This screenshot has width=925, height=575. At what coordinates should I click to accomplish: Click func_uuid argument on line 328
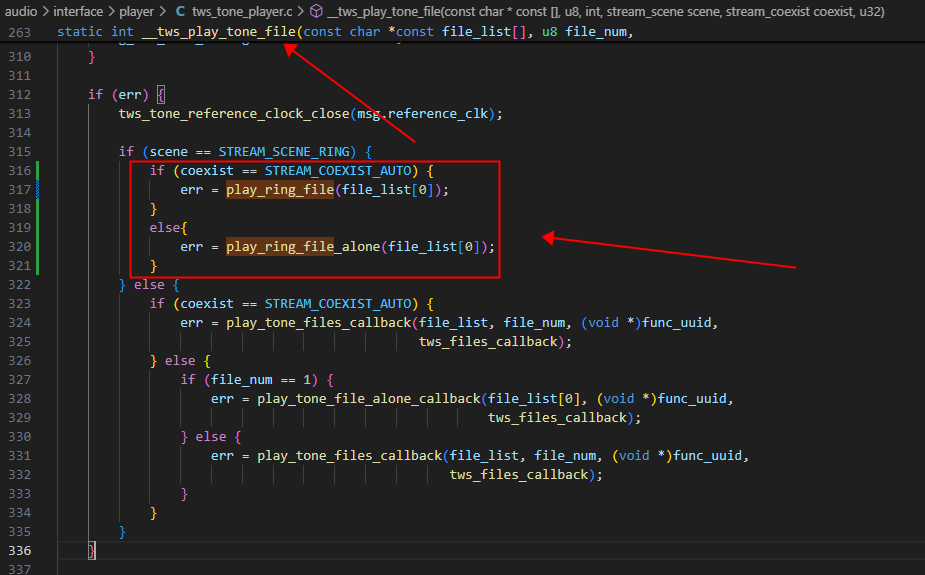692,399
